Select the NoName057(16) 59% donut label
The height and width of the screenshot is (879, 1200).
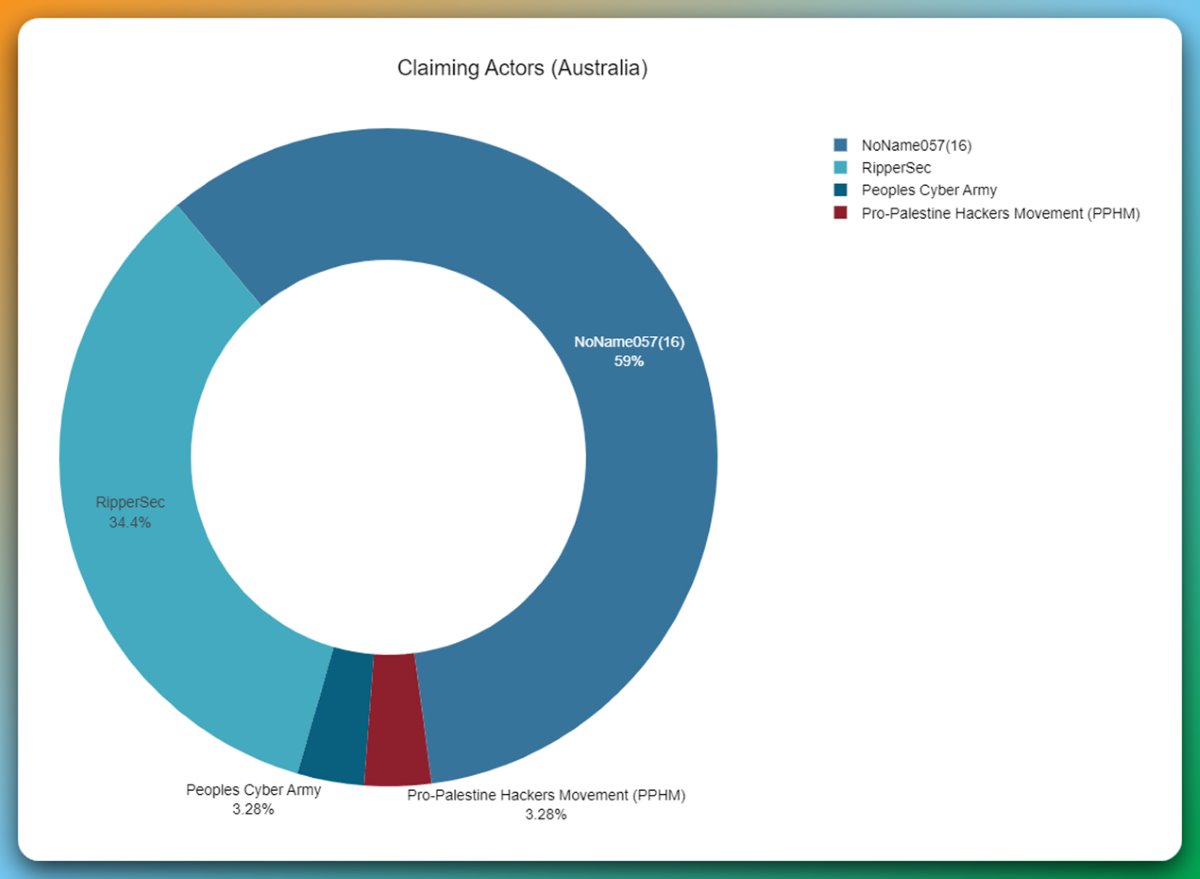629,351
